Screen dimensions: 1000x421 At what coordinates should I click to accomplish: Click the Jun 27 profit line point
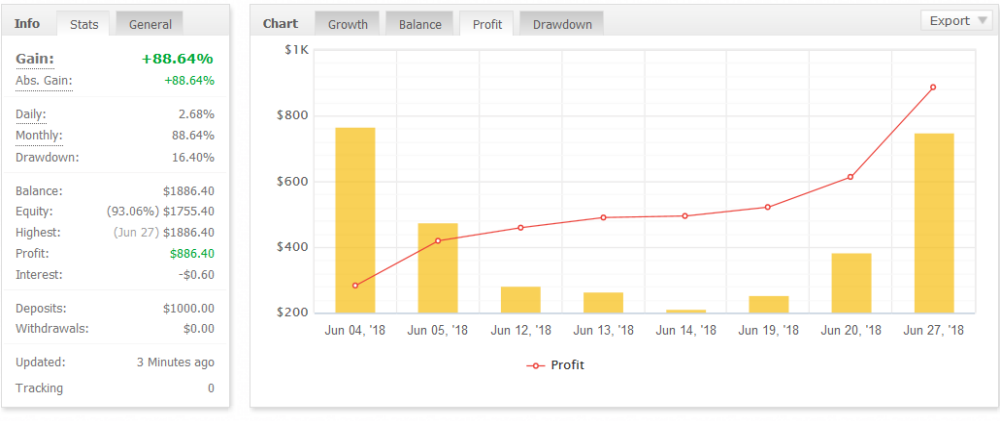point(933,87)
